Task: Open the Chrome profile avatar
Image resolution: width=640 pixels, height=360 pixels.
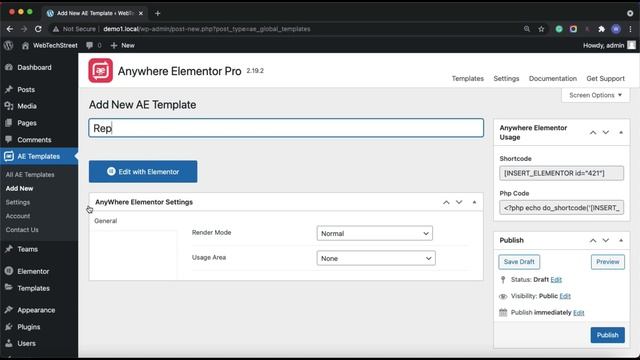Action: (x=616, y=29)
